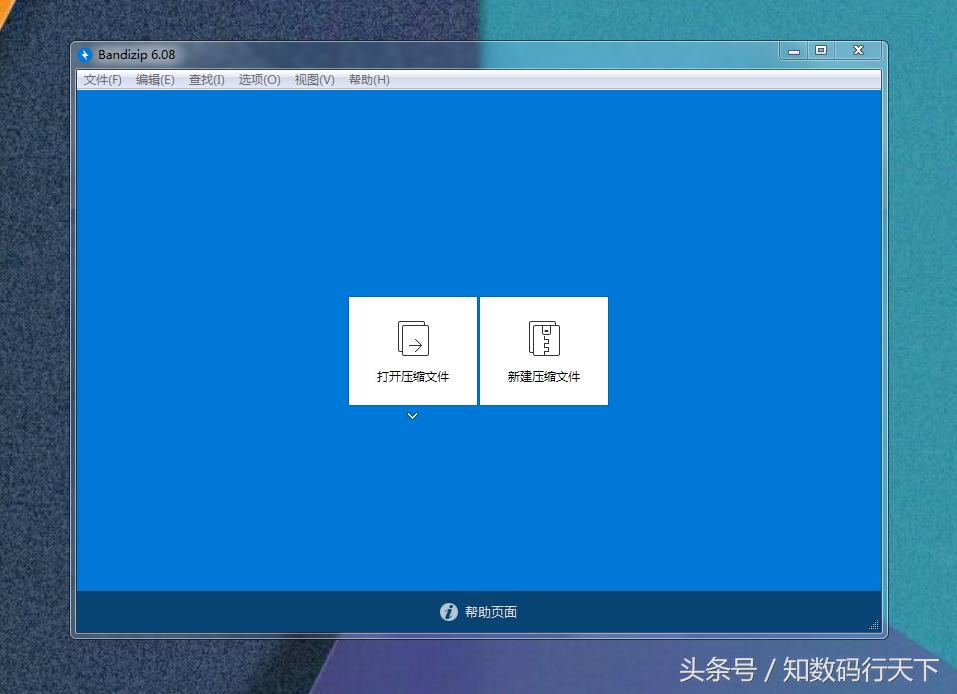Screen dimensions: 957x694
Task: Open the 编辑(E) menu
Action: click(155, 79)
